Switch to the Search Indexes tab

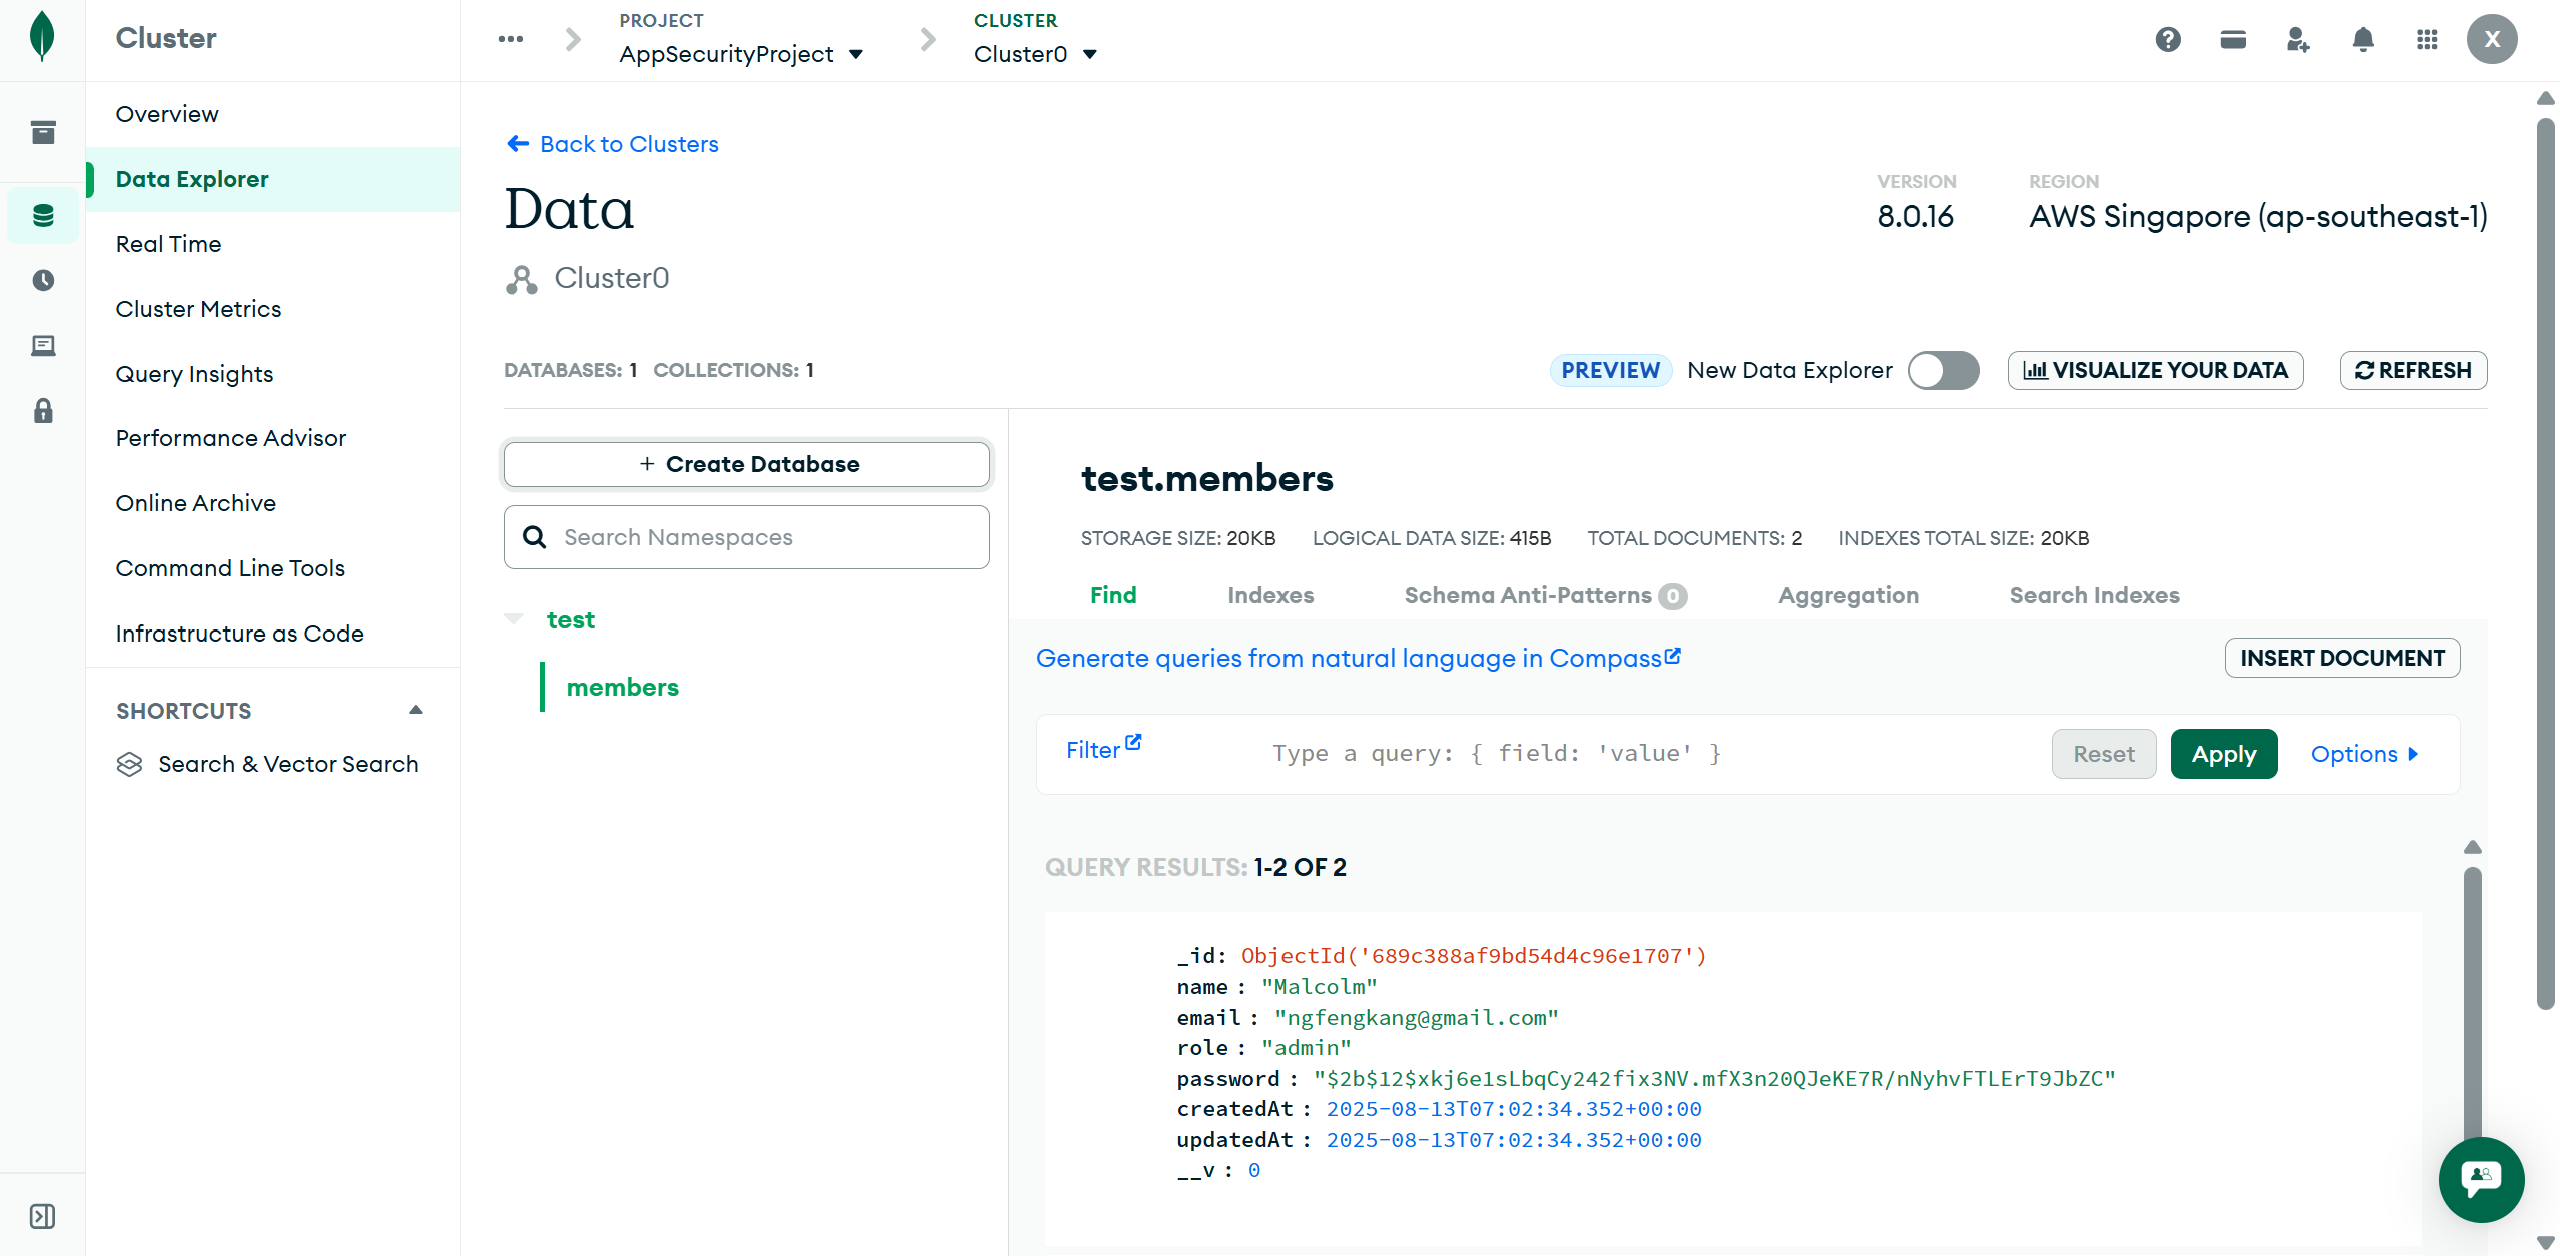tap(2095, 595)
